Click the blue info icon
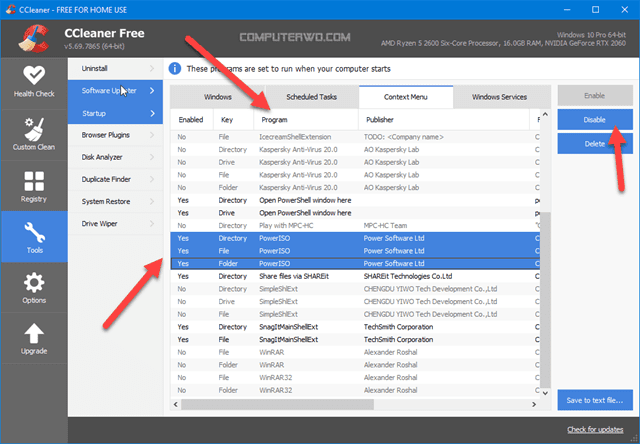This screenshot has width=640, height=444. 175,69
